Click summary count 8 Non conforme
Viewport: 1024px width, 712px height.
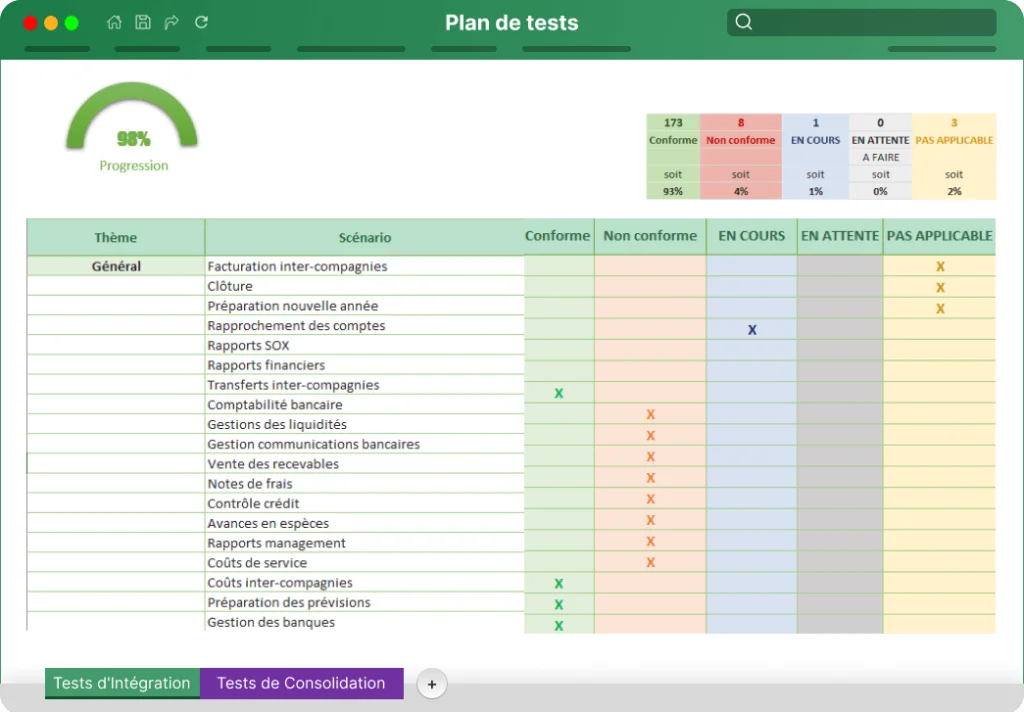point(741,122)
